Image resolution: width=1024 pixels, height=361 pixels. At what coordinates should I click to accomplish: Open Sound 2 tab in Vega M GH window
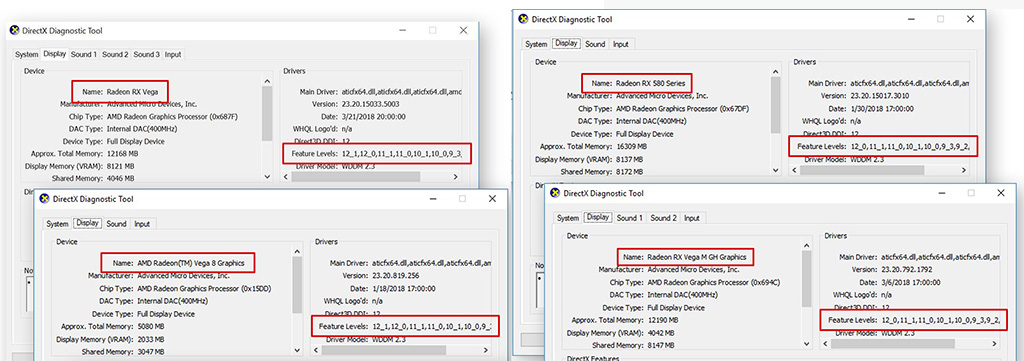point(664,218)
